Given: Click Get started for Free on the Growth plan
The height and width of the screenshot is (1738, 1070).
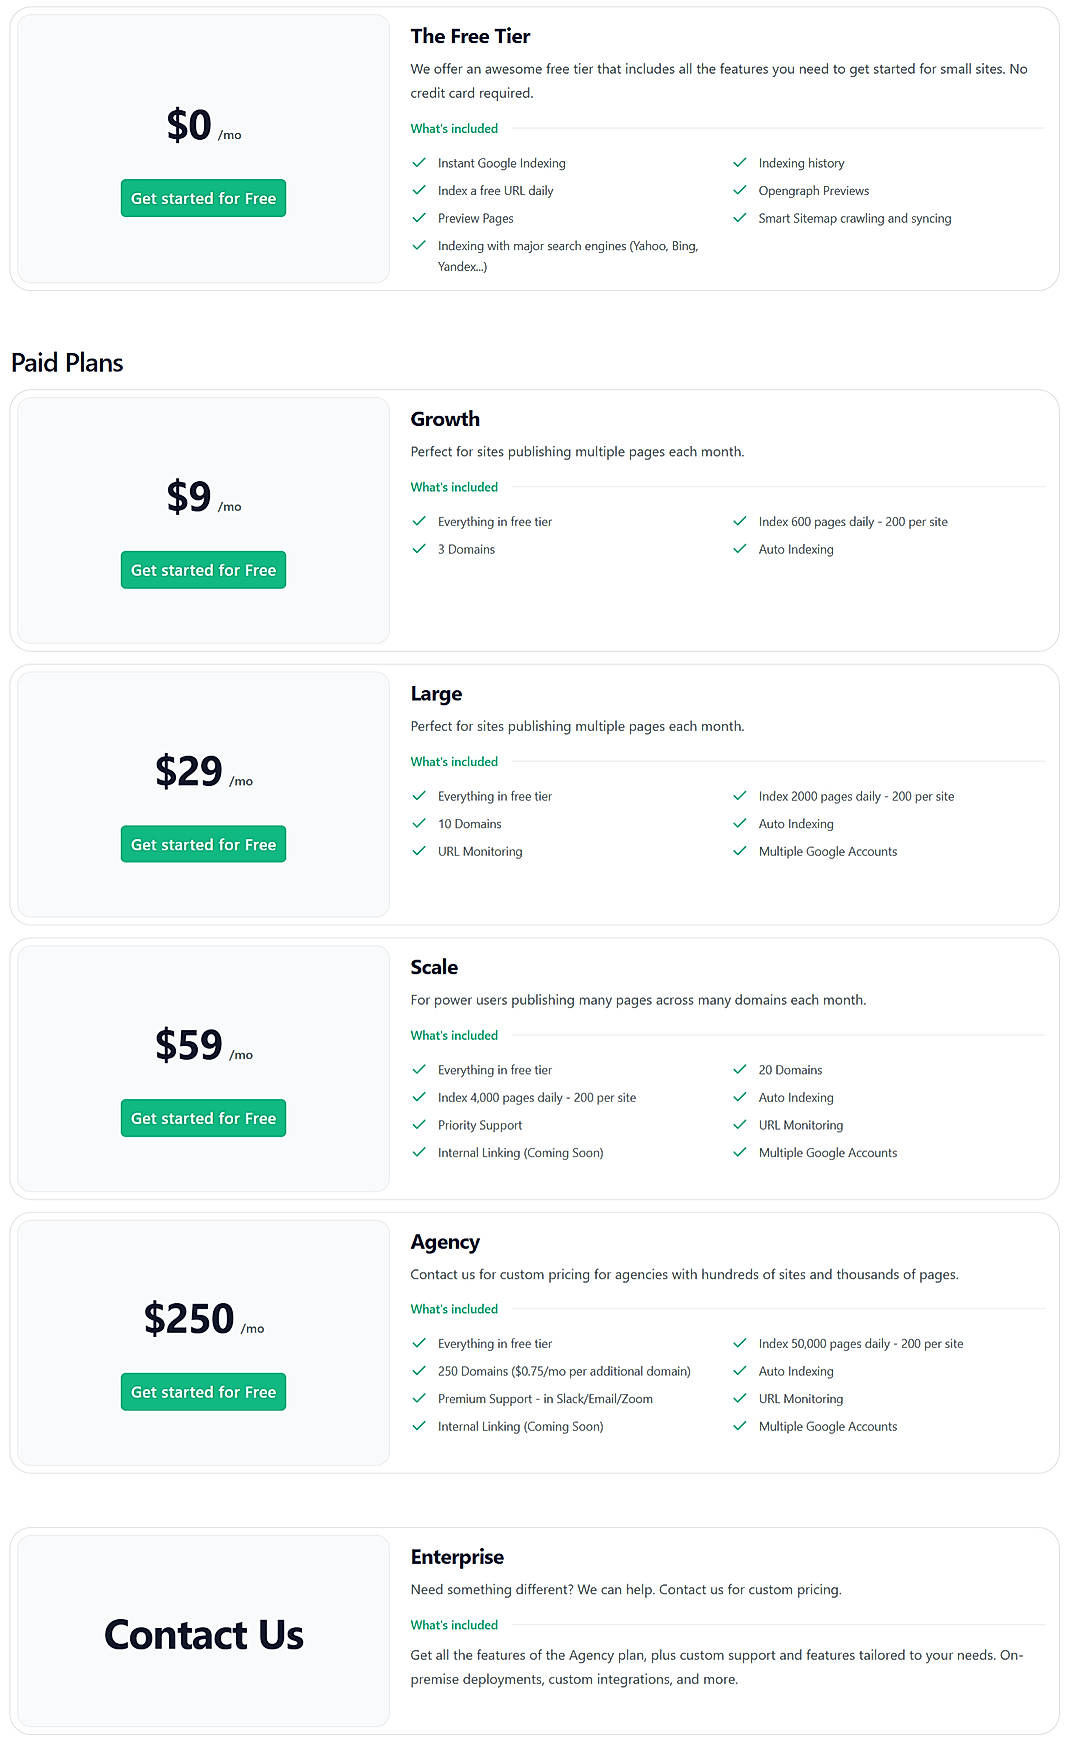Looking at the screenshot, I should (x=203, y=569).
